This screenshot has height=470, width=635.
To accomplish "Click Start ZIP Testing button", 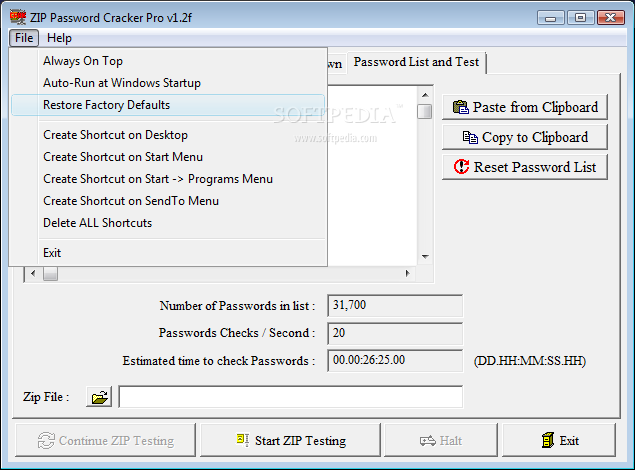I will [x=290, y=440].
